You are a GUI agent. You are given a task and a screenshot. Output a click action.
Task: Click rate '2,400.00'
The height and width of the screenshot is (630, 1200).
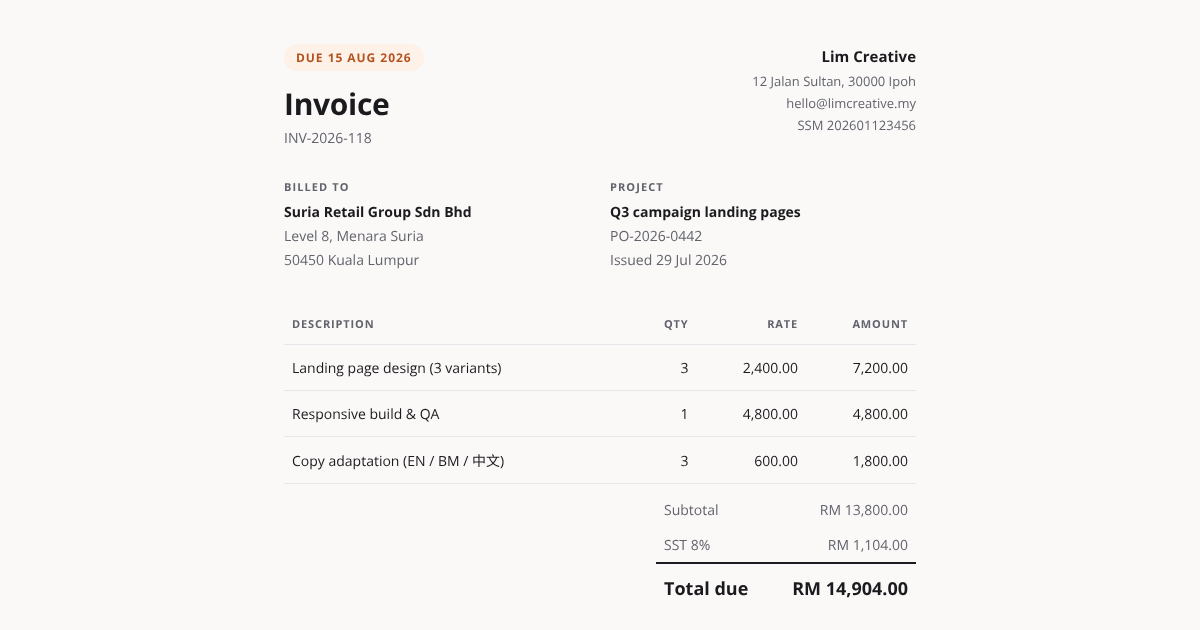point(770,368)
